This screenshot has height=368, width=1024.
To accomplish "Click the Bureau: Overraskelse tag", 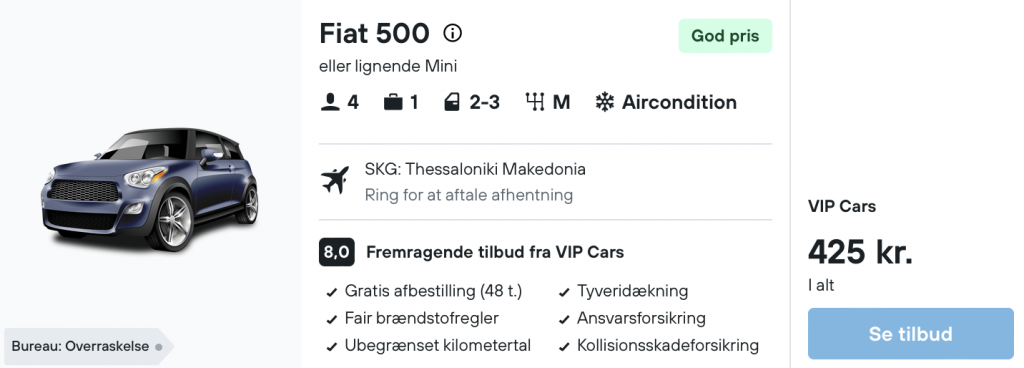I will pyautogui.click(x=88, y=346).
